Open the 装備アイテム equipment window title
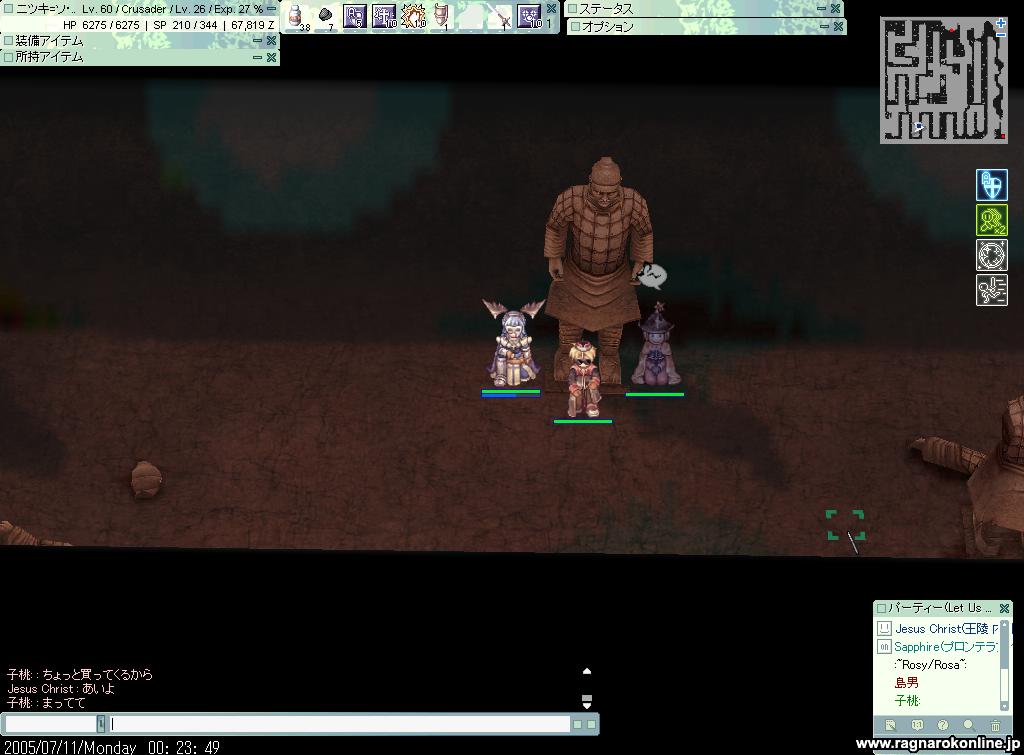This screenshot has height=755, width=1024. coord(50,40)
